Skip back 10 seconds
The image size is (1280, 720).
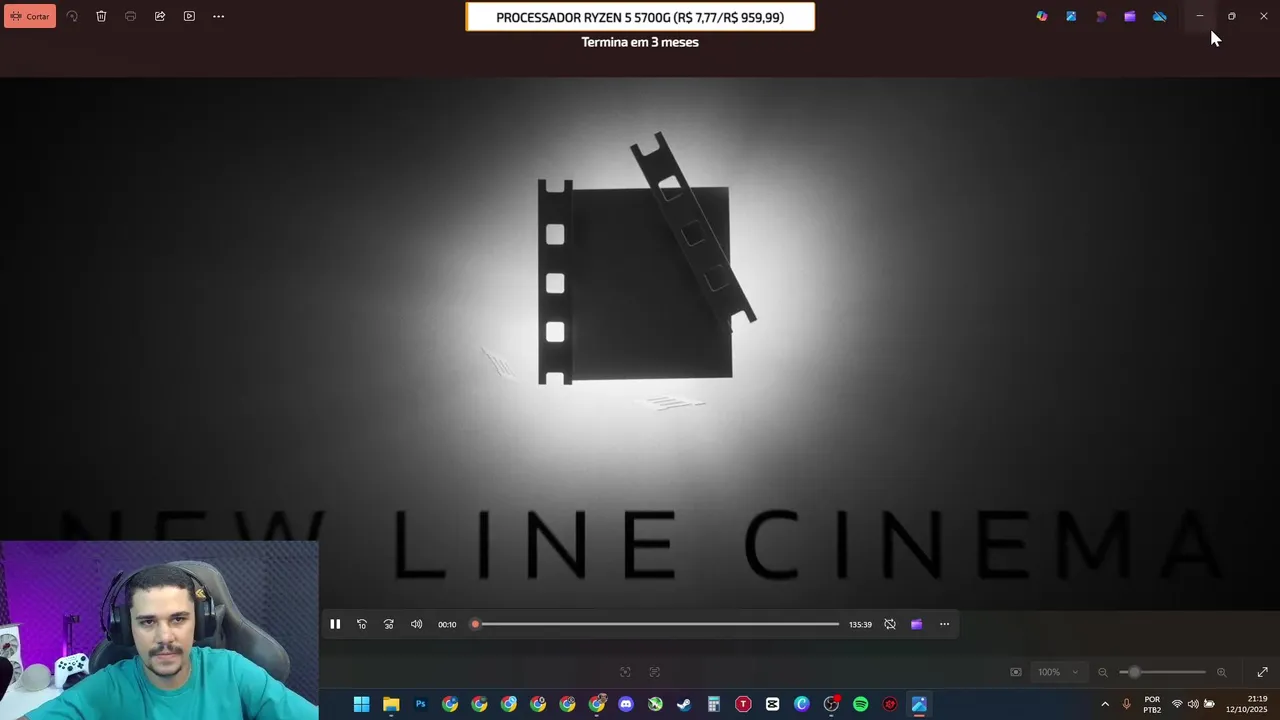tap(362, 624)
